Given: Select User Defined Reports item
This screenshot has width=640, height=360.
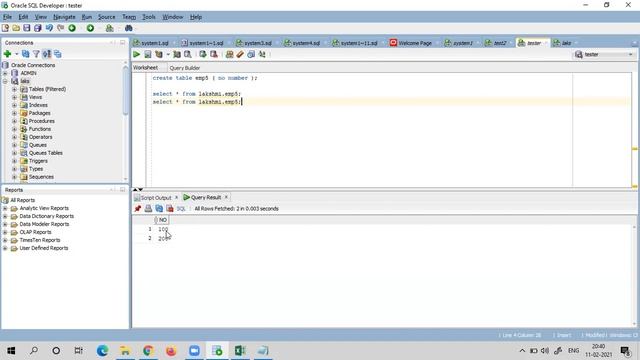Looking at the screenshot, I should point(44,248).
